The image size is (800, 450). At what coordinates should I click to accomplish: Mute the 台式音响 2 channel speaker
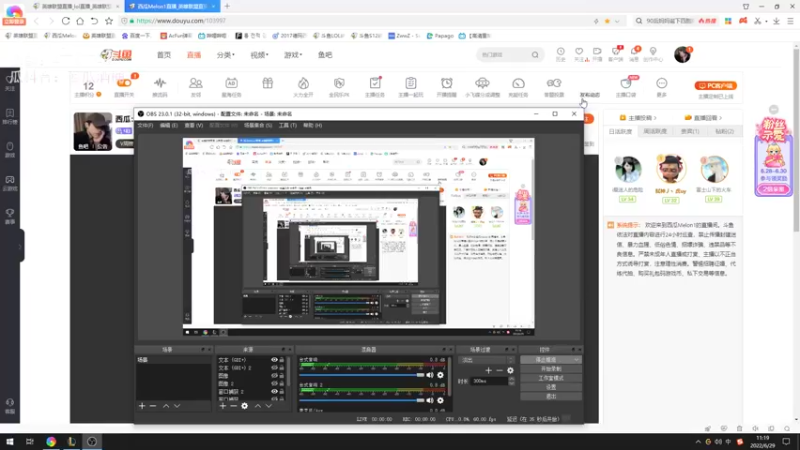(430, 401)
